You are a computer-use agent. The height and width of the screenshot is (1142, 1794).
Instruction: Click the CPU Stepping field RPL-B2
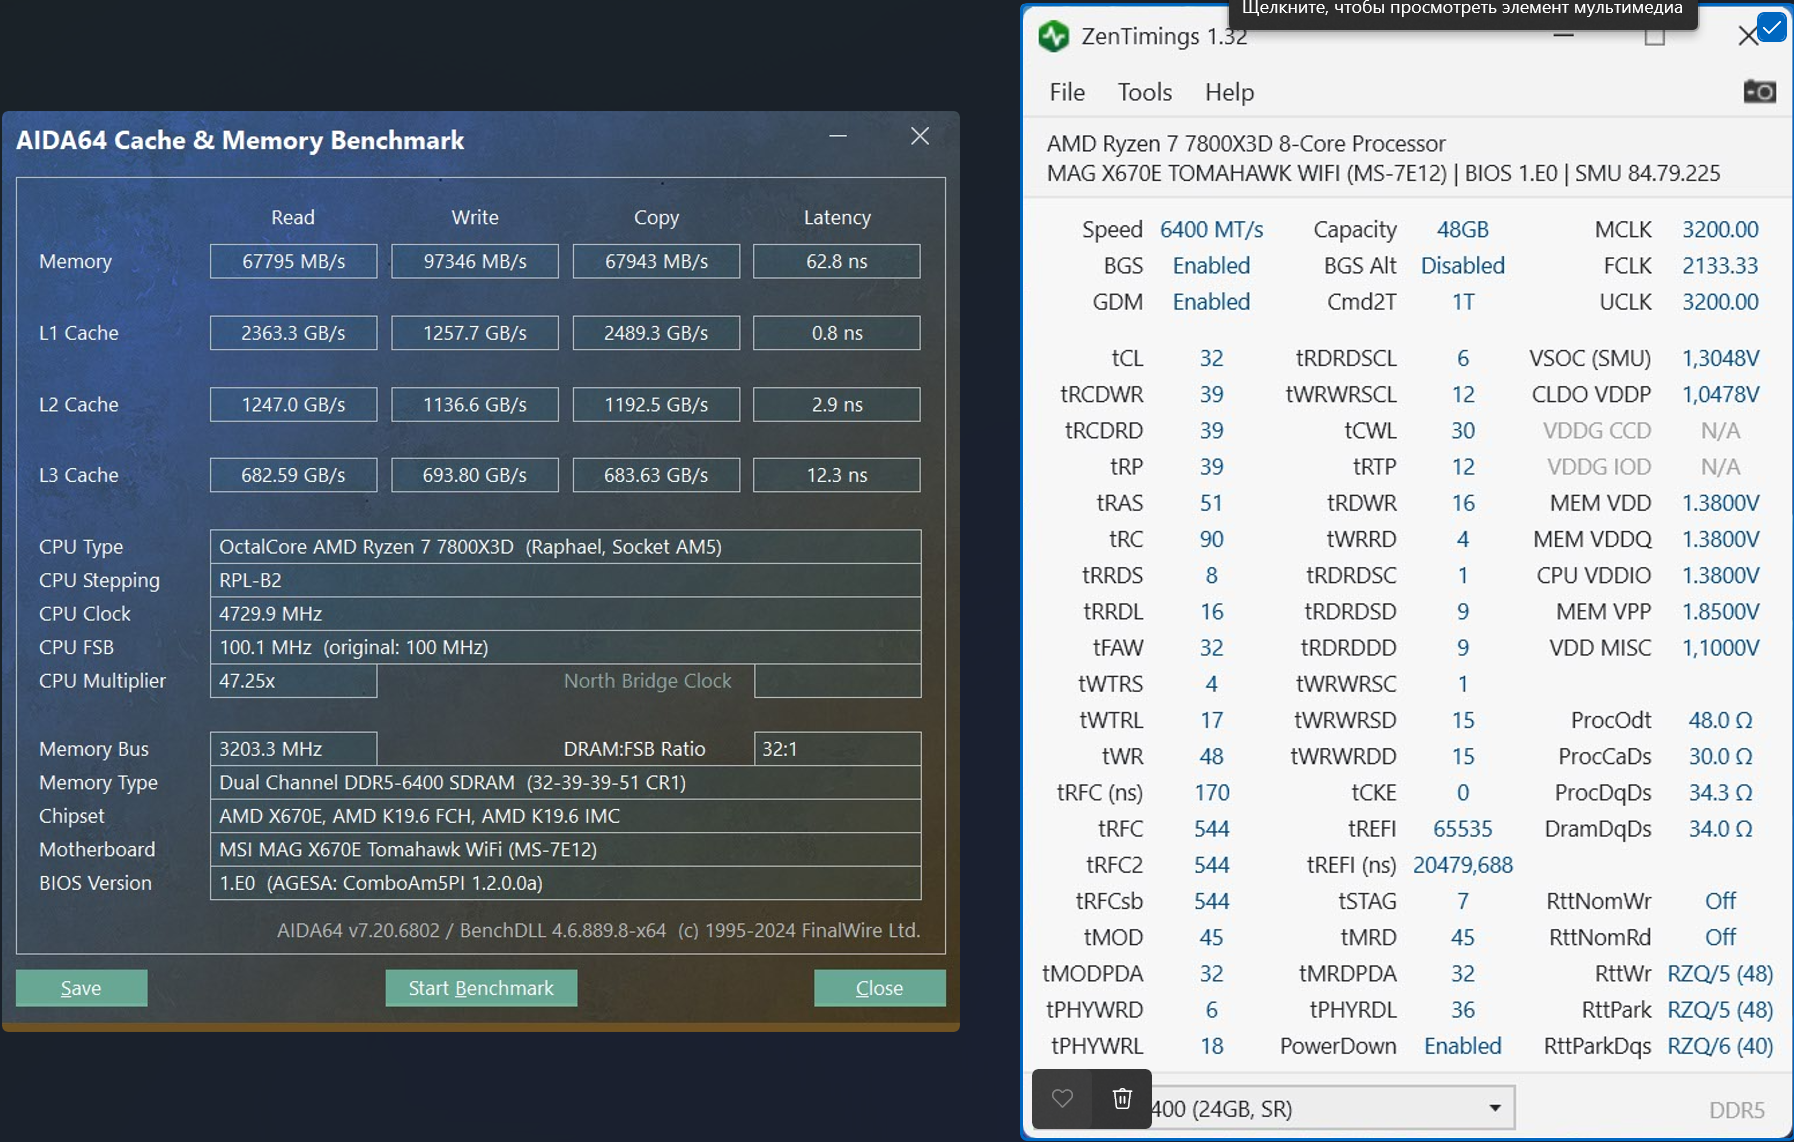565,580
